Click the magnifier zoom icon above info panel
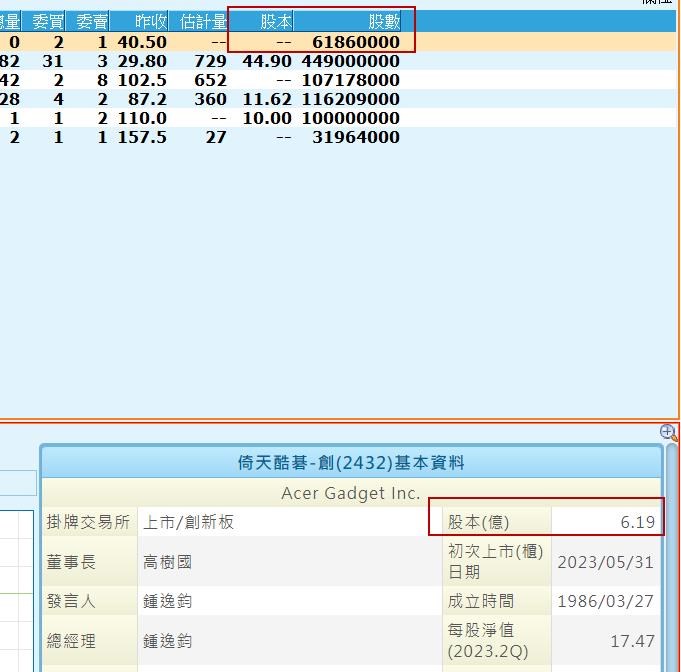Image resolution: width=681 pixels, height=672 pixels. (669, 433)
